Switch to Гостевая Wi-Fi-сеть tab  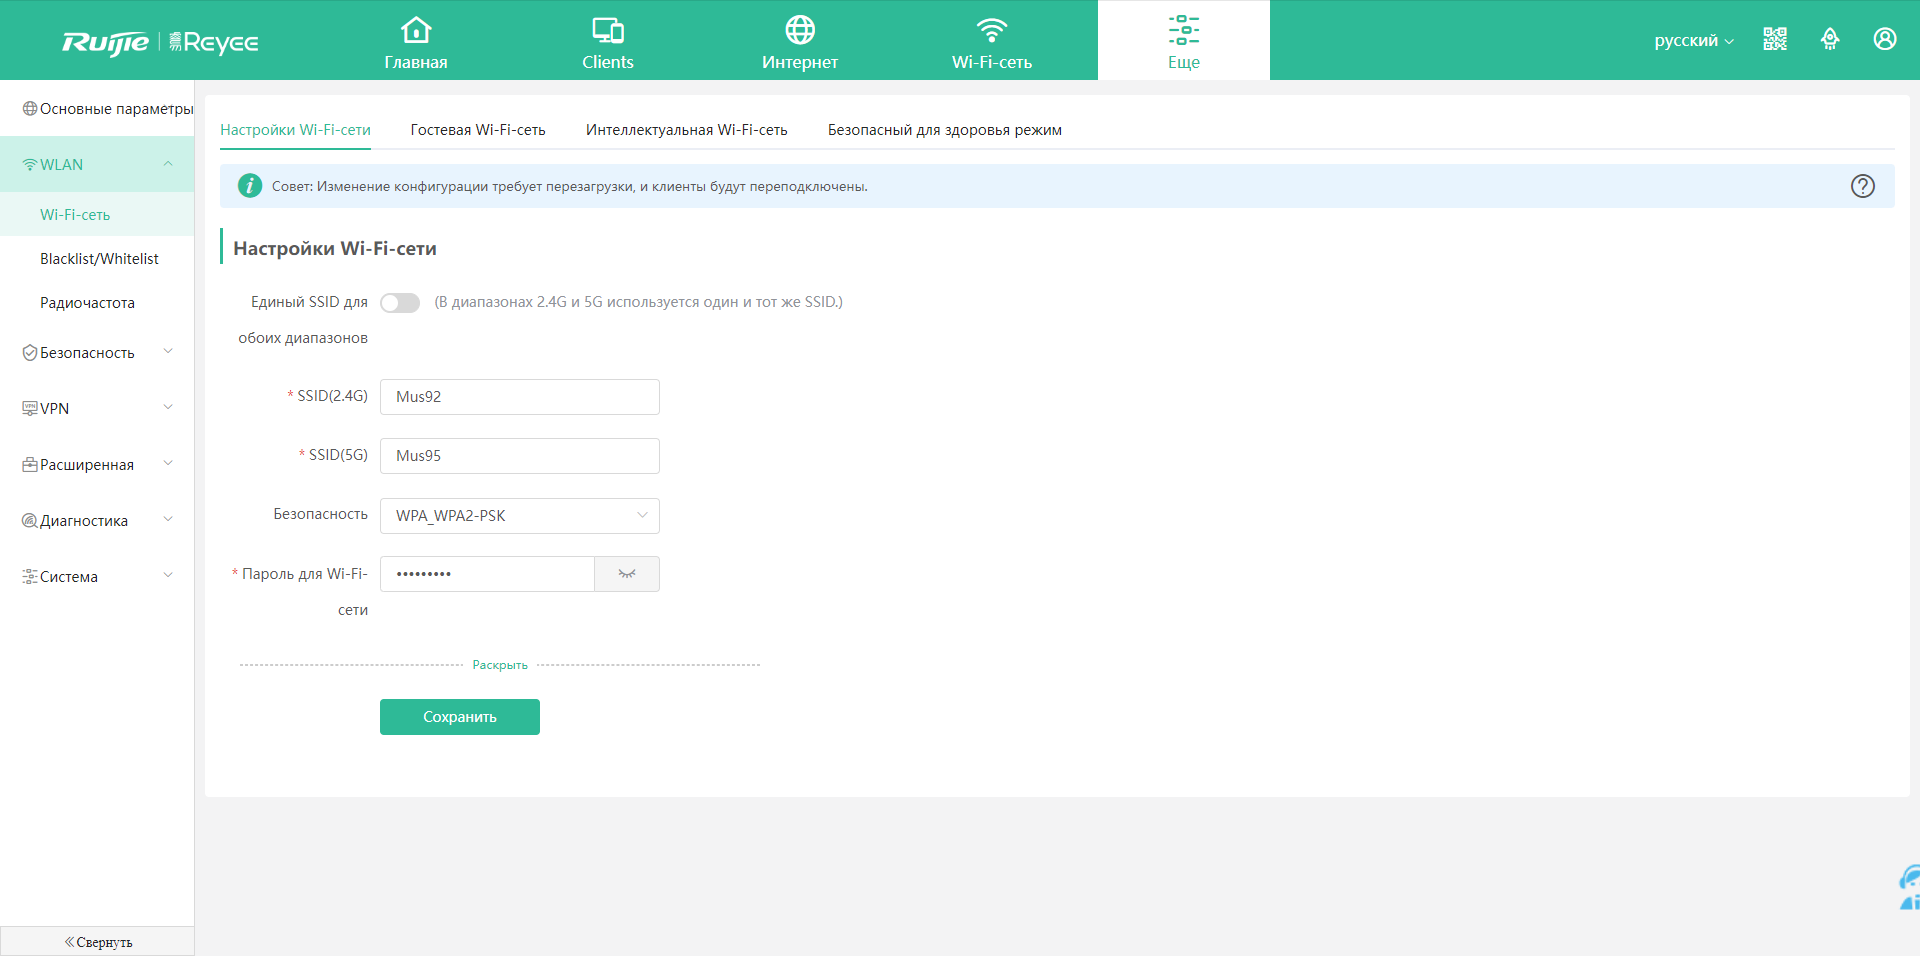pyautogui.click(x=478, y=130)
